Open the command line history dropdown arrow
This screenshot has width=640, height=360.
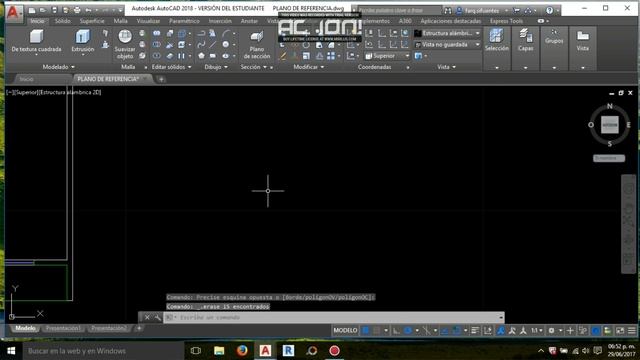point(501,317)
